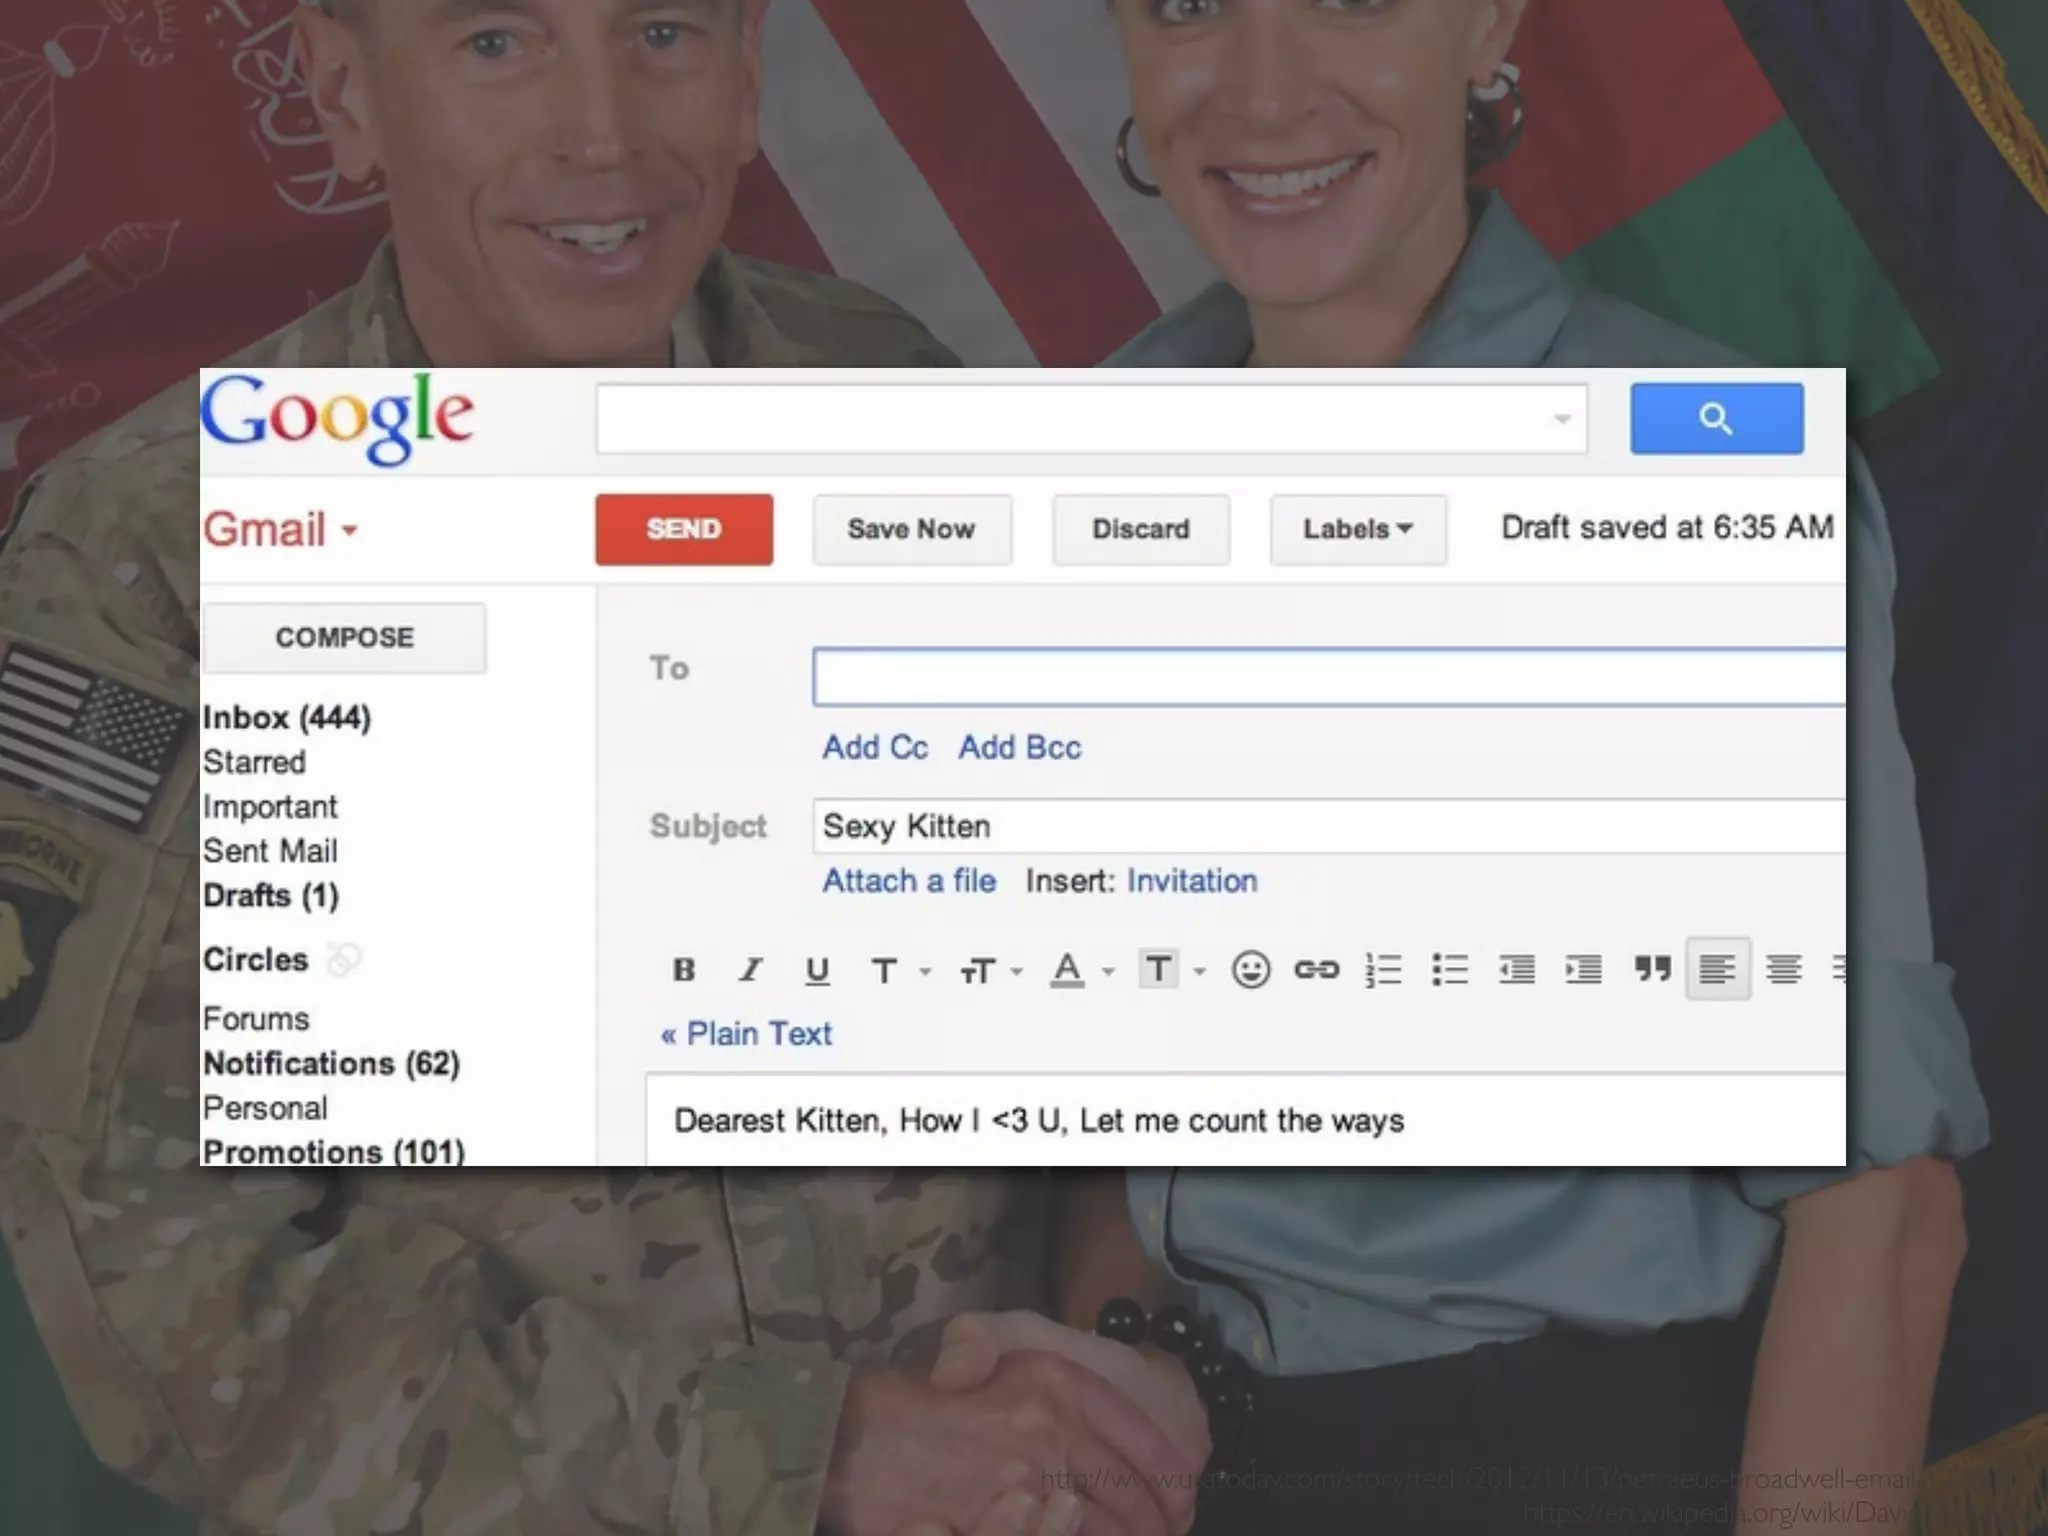This screenshot has width=2048, height=1536.
Task: Open the Font family T tool
Action: click(x=884, y=970)
